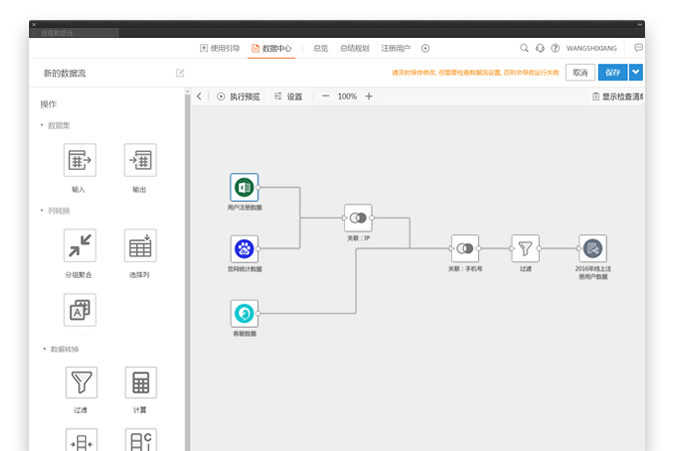Open the 关联：IP join node
Image resolution: width=675 pixels, height=451 pixels.
(x=358, y=218)
